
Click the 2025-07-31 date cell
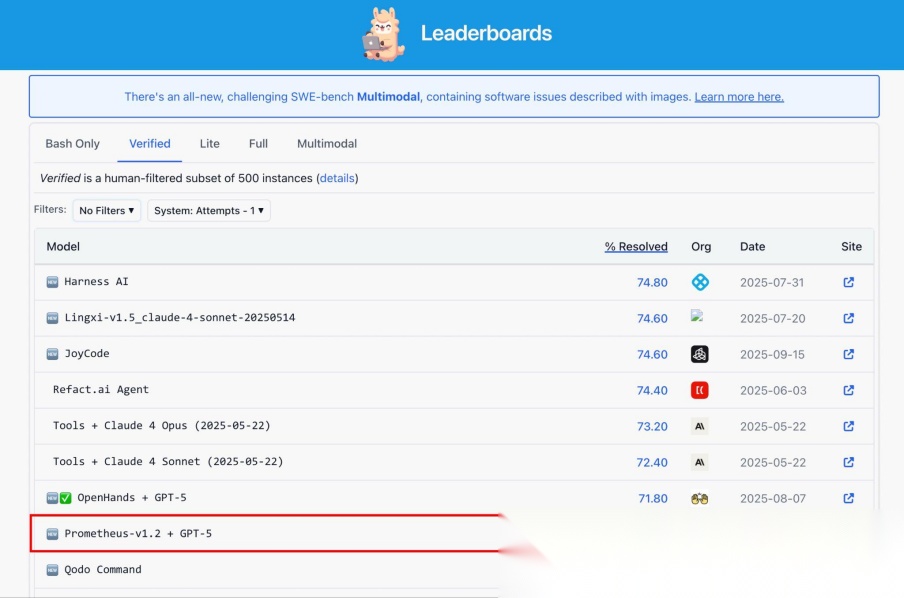pos(772,283)
